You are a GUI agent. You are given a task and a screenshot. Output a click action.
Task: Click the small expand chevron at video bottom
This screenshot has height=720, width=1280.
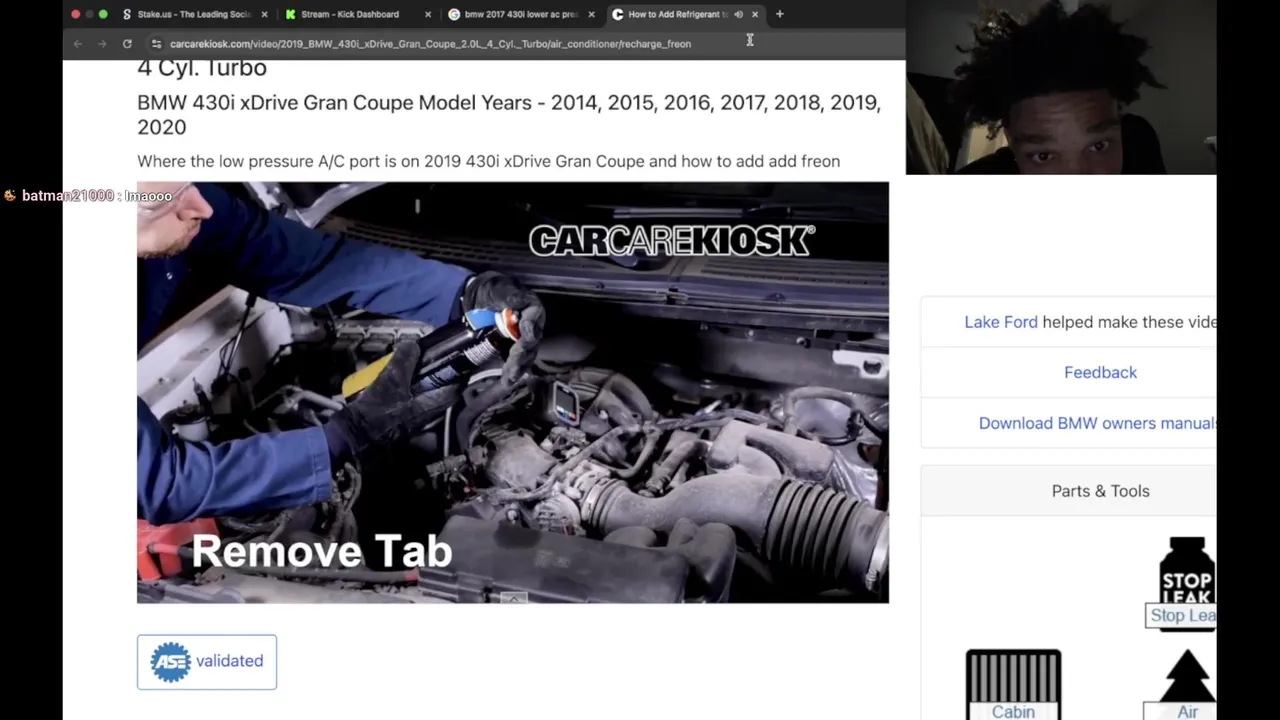click(513, 598)
